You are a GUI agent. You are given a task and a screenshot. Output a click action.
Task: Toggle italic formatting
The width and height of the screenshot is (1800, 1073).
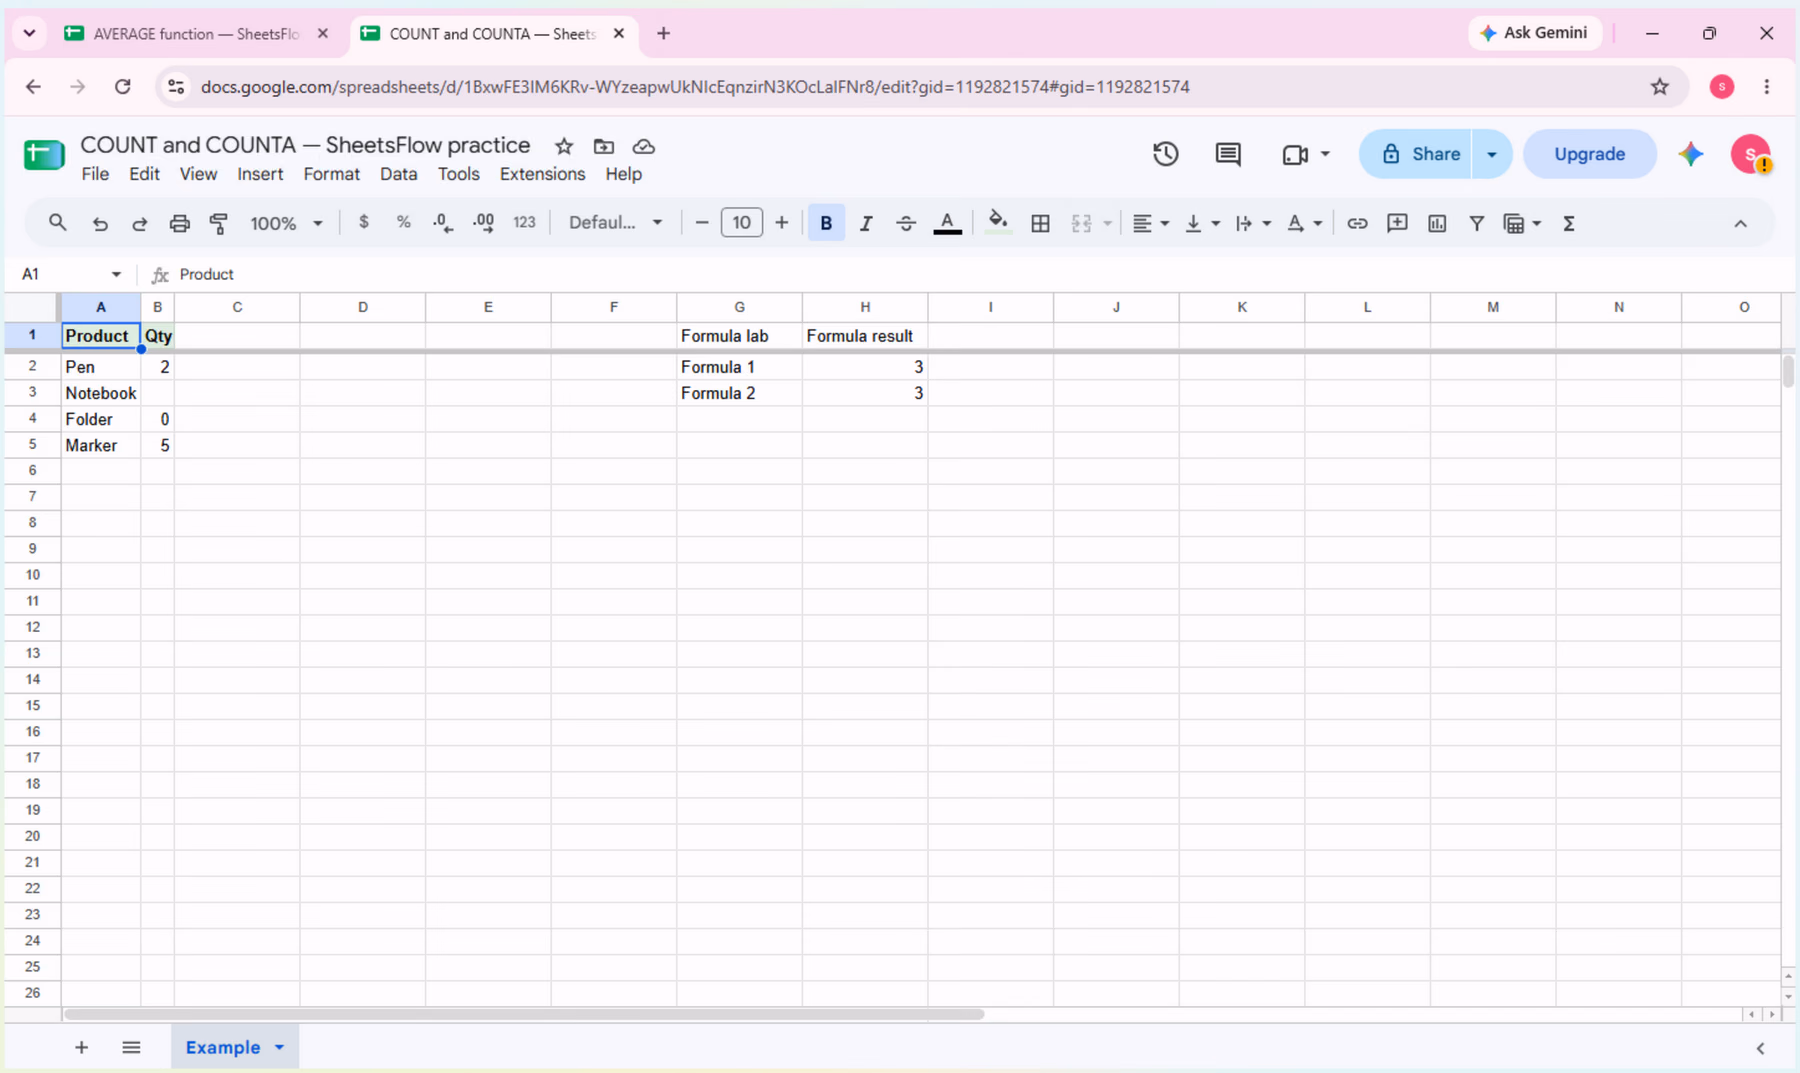point(866,223)
